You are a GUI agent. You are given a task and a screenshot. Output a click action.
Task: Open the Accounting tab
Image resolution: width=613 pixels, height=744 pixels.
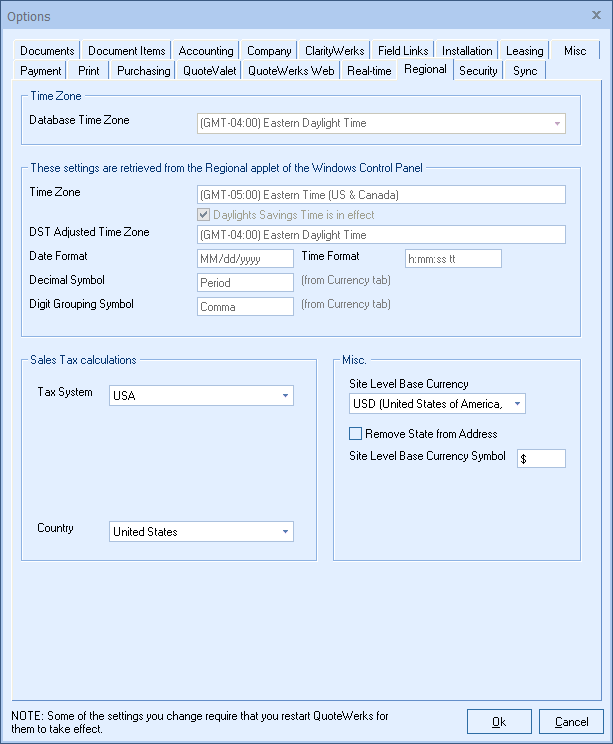pos(206,51)
